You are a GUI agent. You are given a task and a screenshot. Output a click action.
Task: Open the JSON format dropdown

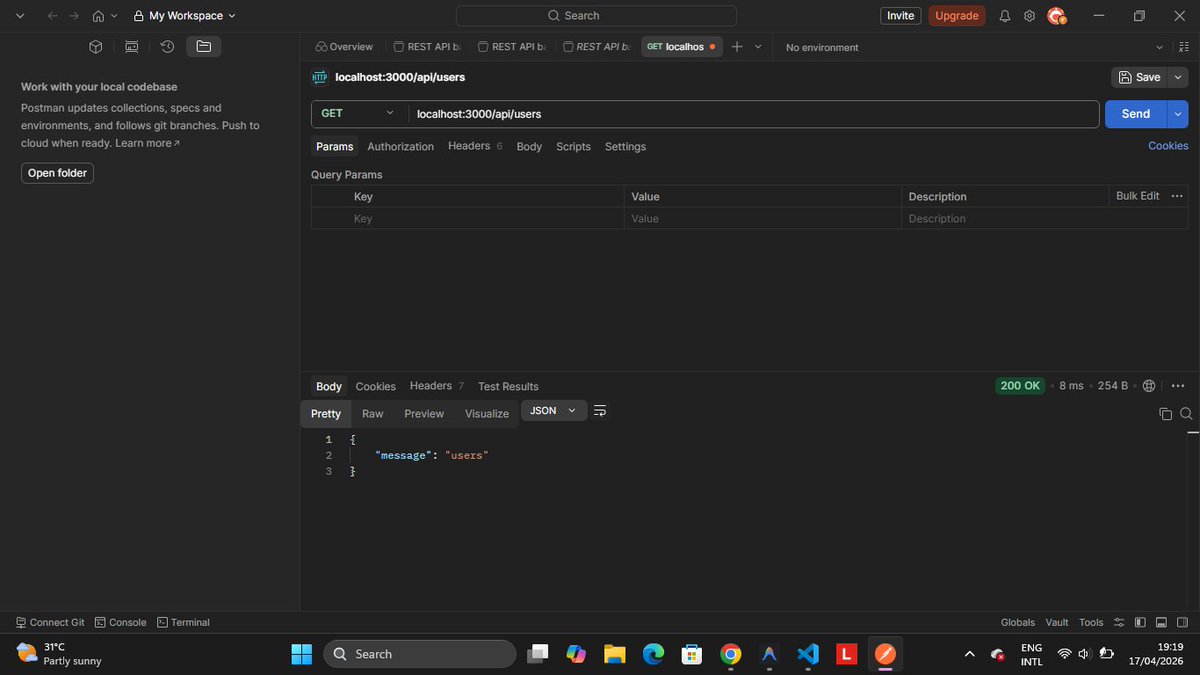tap(554, 411)
